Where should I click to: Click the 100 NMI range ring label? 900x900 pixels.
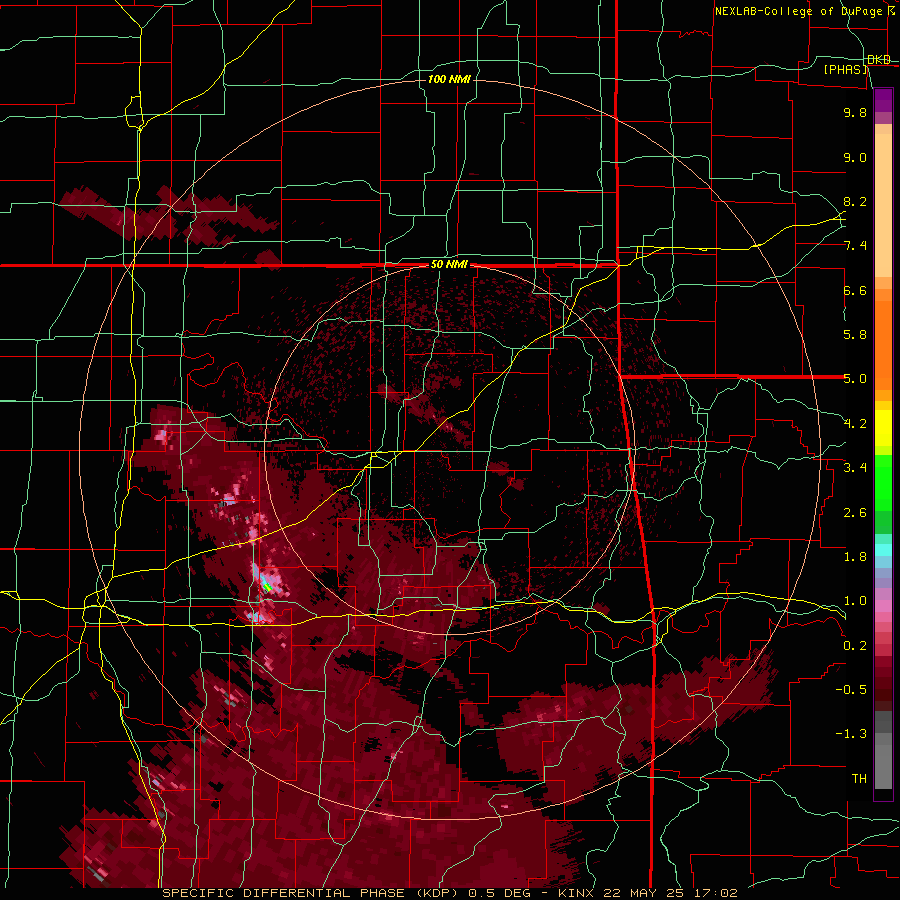click(x=449, y=79)
